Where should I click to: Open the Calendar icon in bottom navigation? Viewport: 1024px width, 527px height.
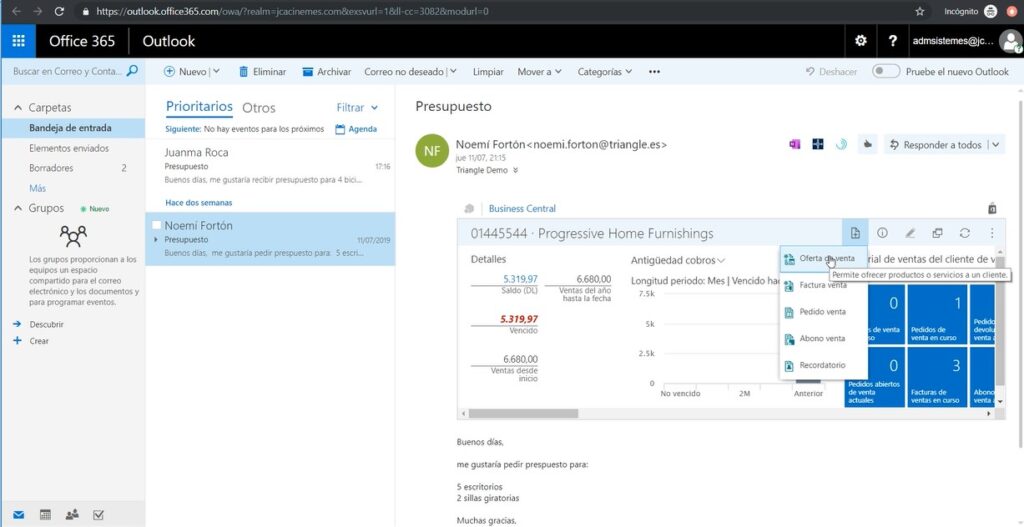45,514
